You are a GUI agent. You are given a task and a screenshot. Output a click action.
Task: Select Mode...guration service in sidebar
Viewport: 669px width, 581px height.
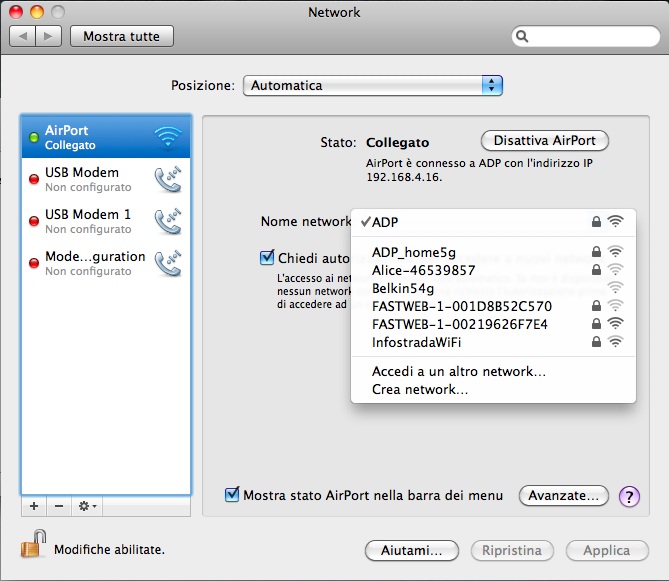tap(106, 264)
